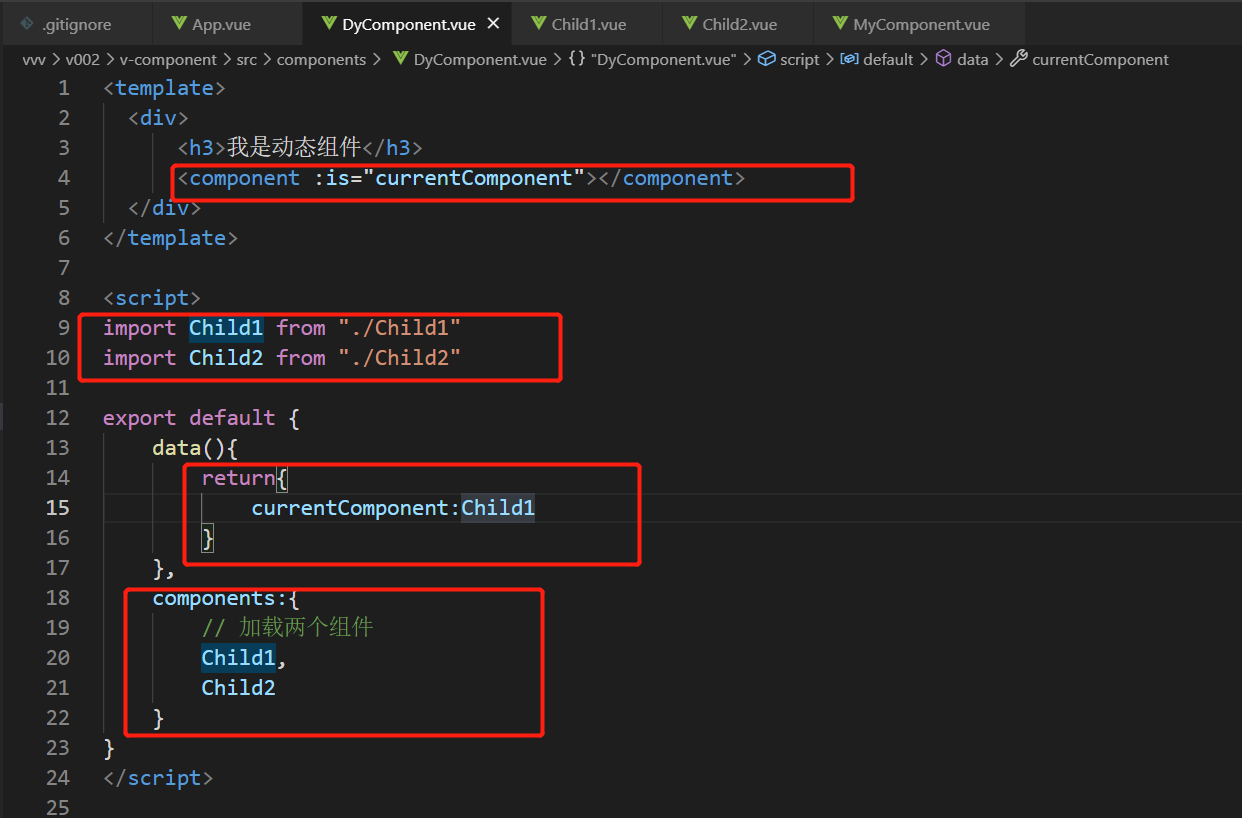Click Child2 in the line 10 import

tap(226, 358)
